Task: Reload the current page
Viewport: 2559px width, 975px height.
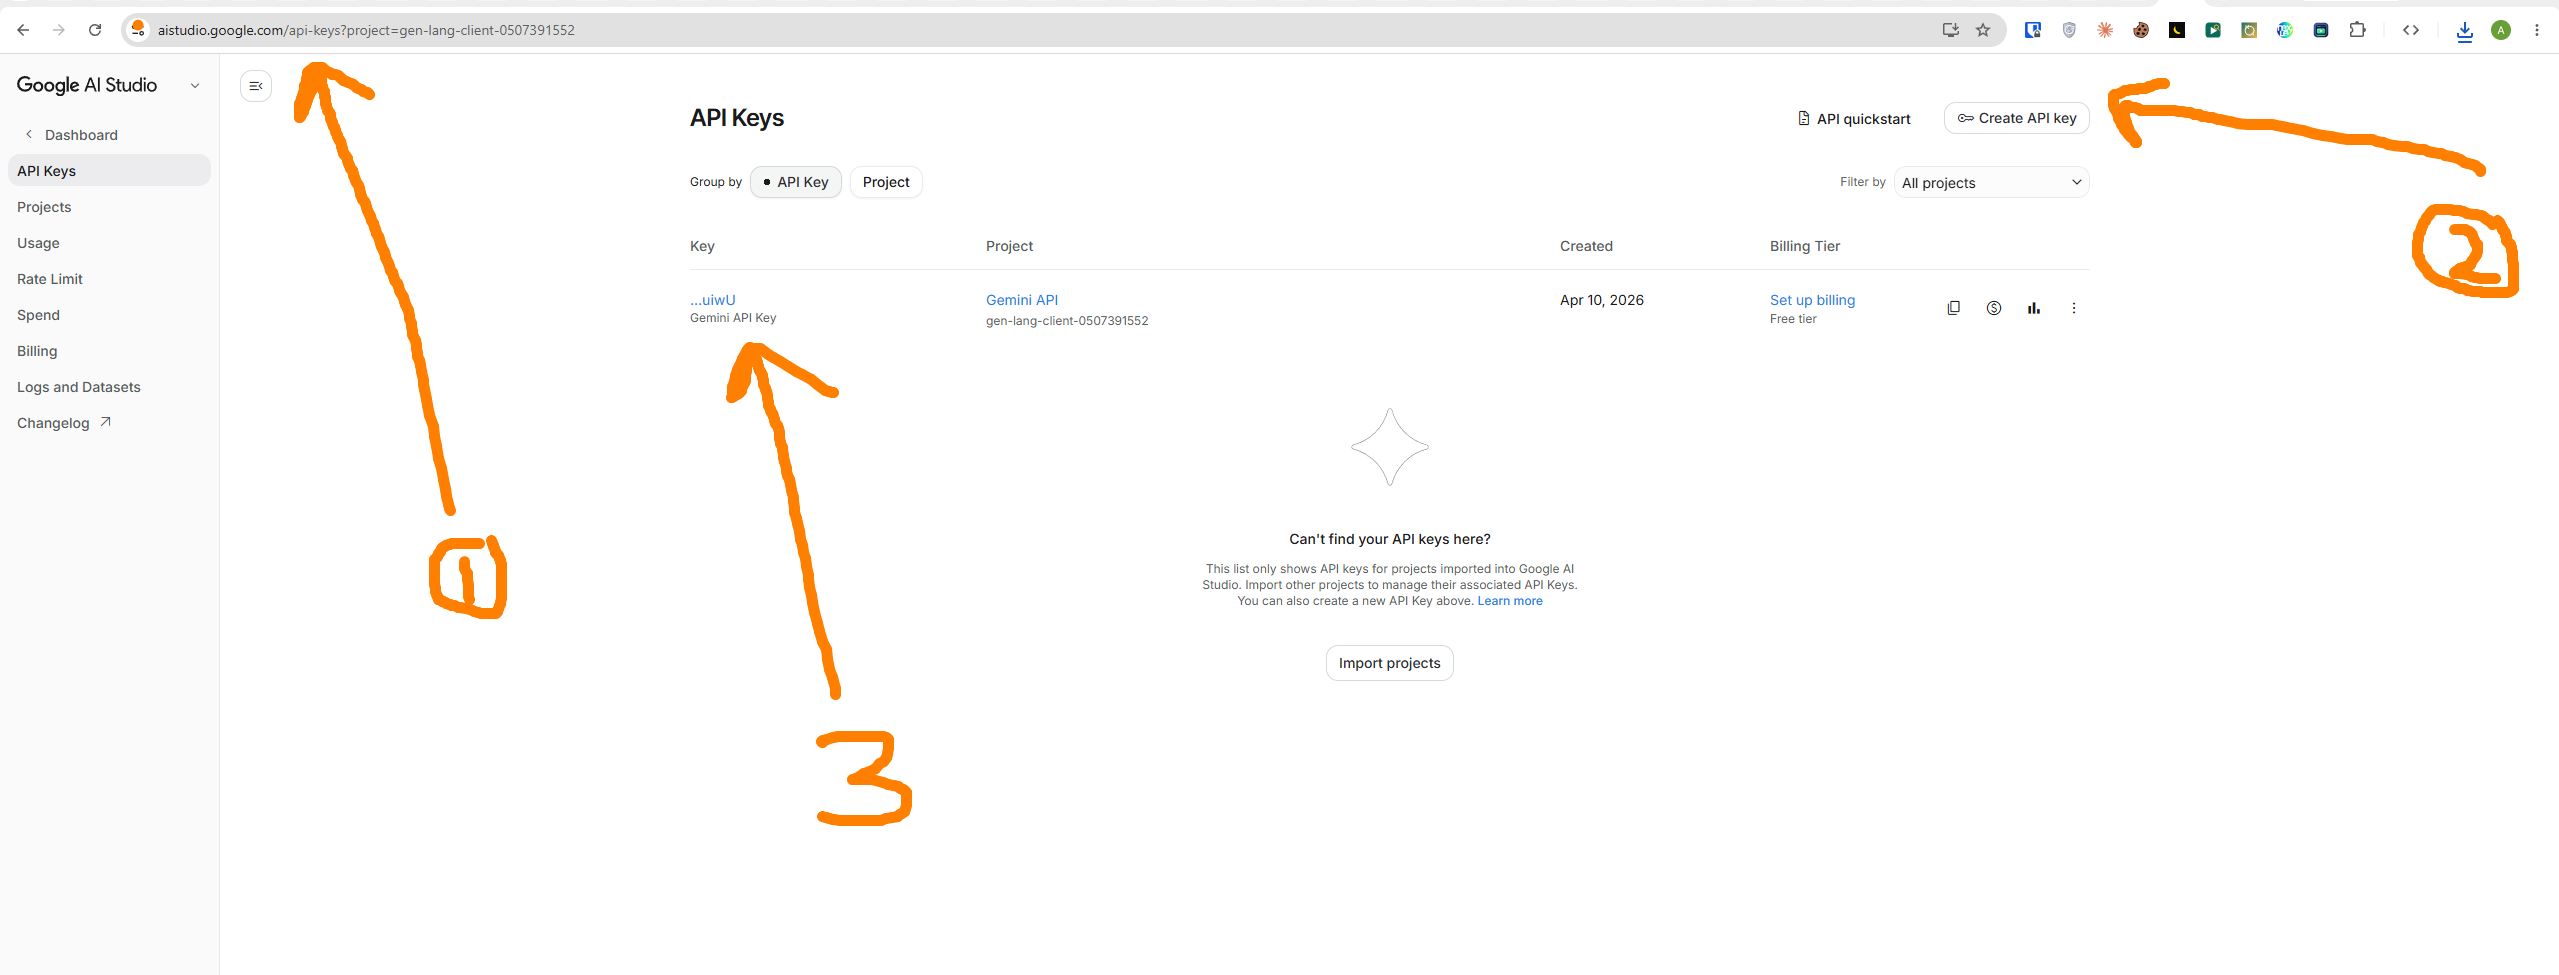Action: click(x=95, y=30)
